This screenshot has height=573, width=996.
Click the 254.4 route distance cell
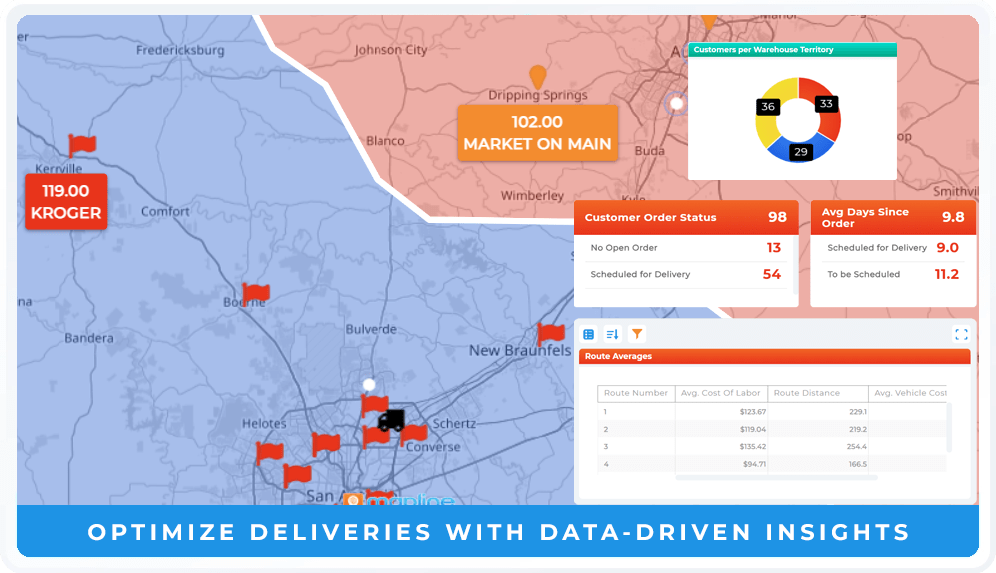(818, 447)
